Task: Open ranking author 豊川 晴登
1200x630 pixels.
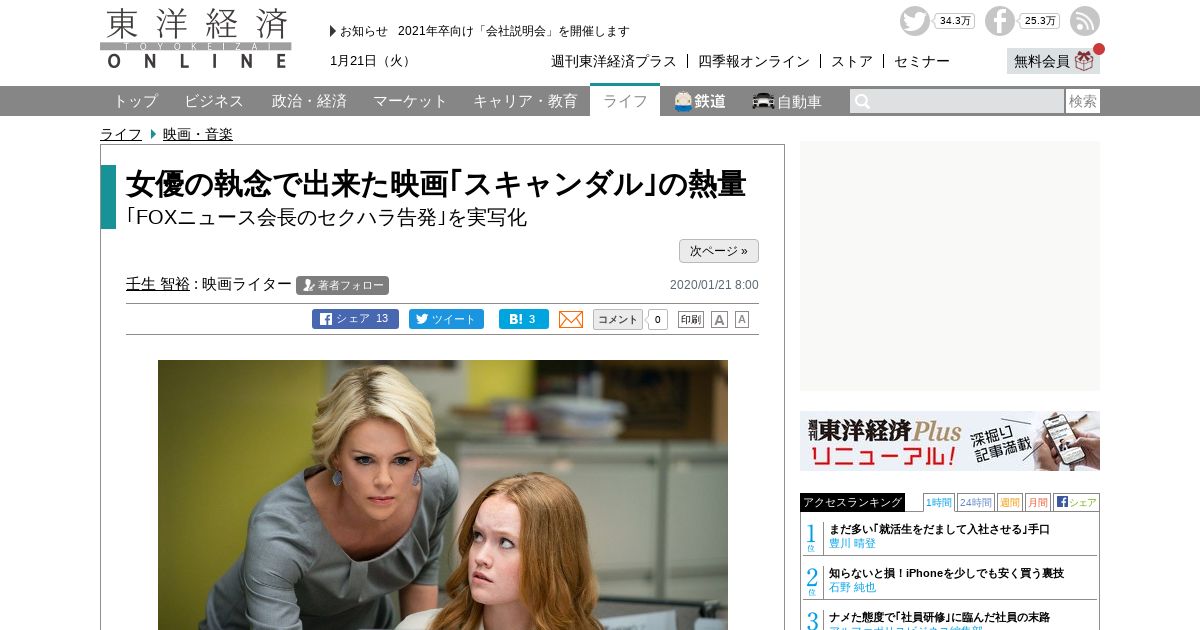Action: 852,544
